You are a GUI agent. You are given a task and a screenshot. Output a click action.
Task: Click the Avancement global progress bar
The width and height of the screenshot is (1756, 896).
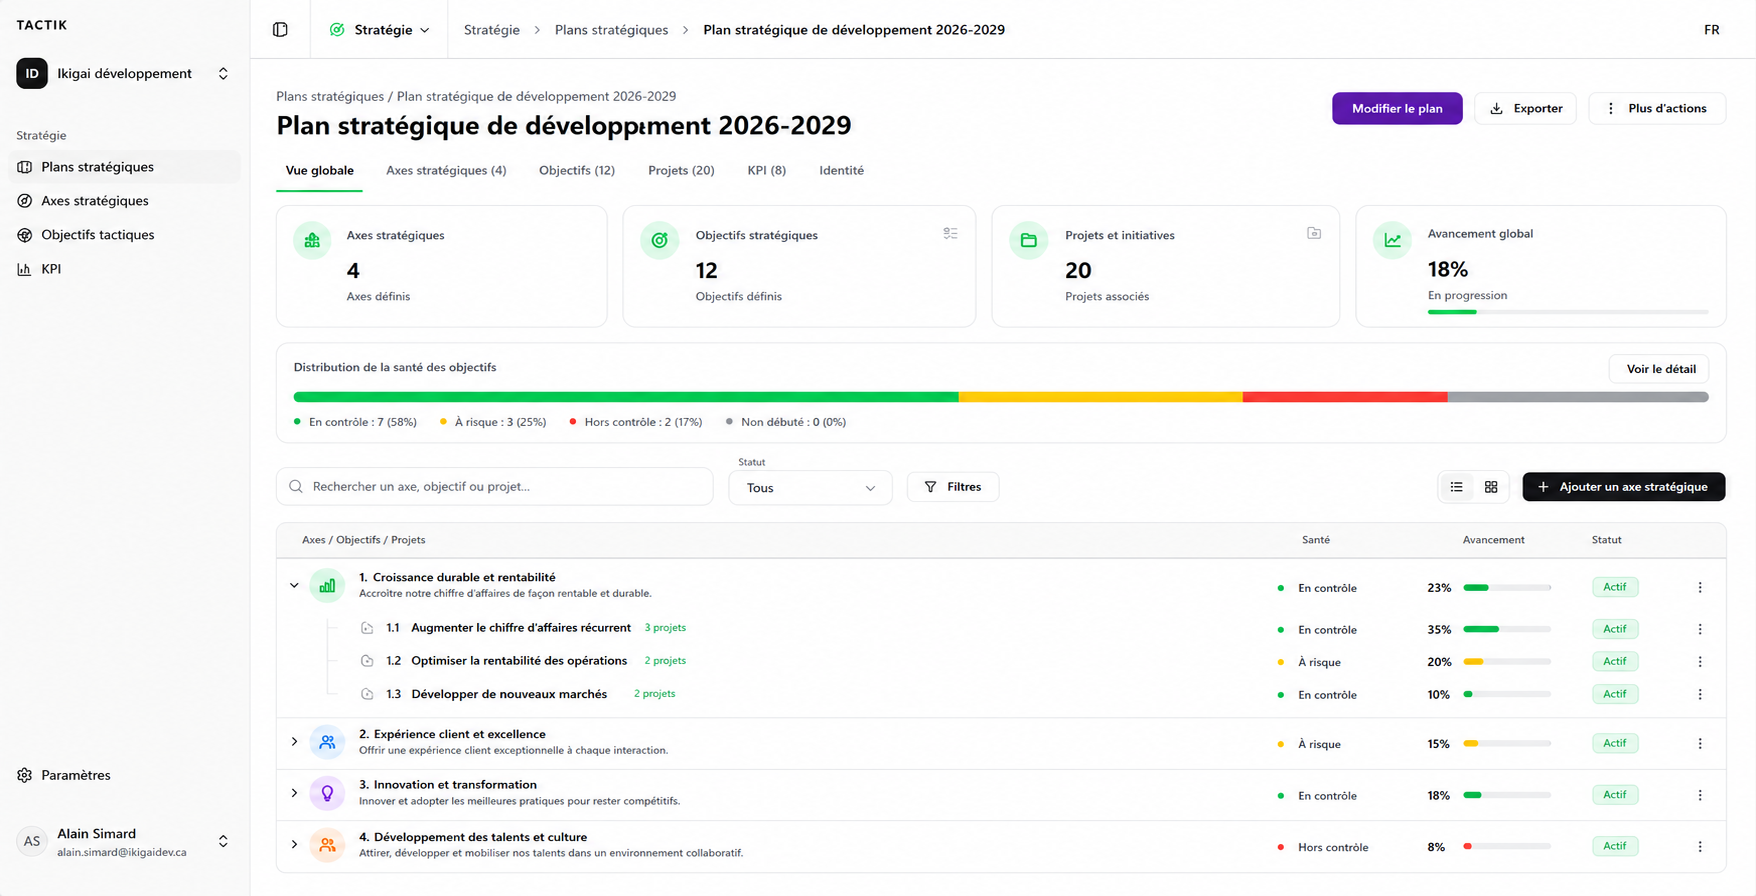(1568, 312)
